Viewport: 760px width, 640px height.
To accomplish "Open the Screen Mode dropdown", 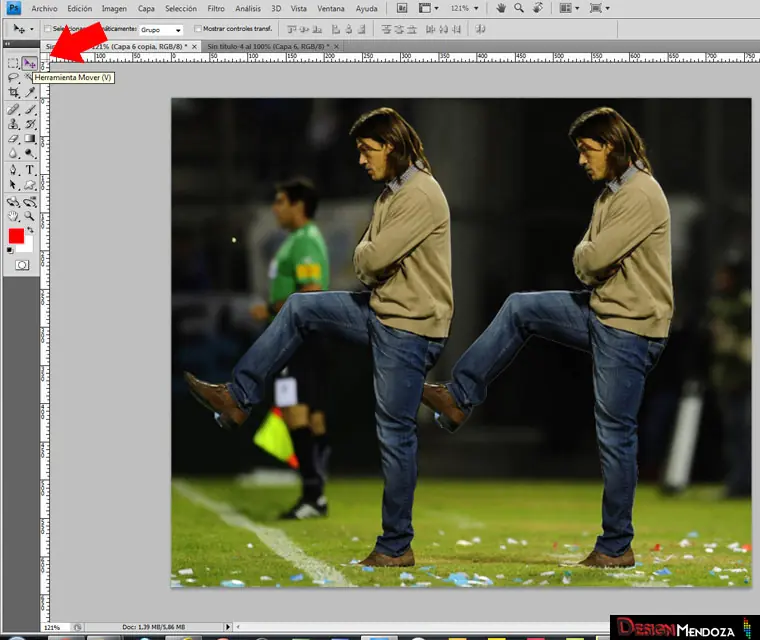I will (600, 8).
